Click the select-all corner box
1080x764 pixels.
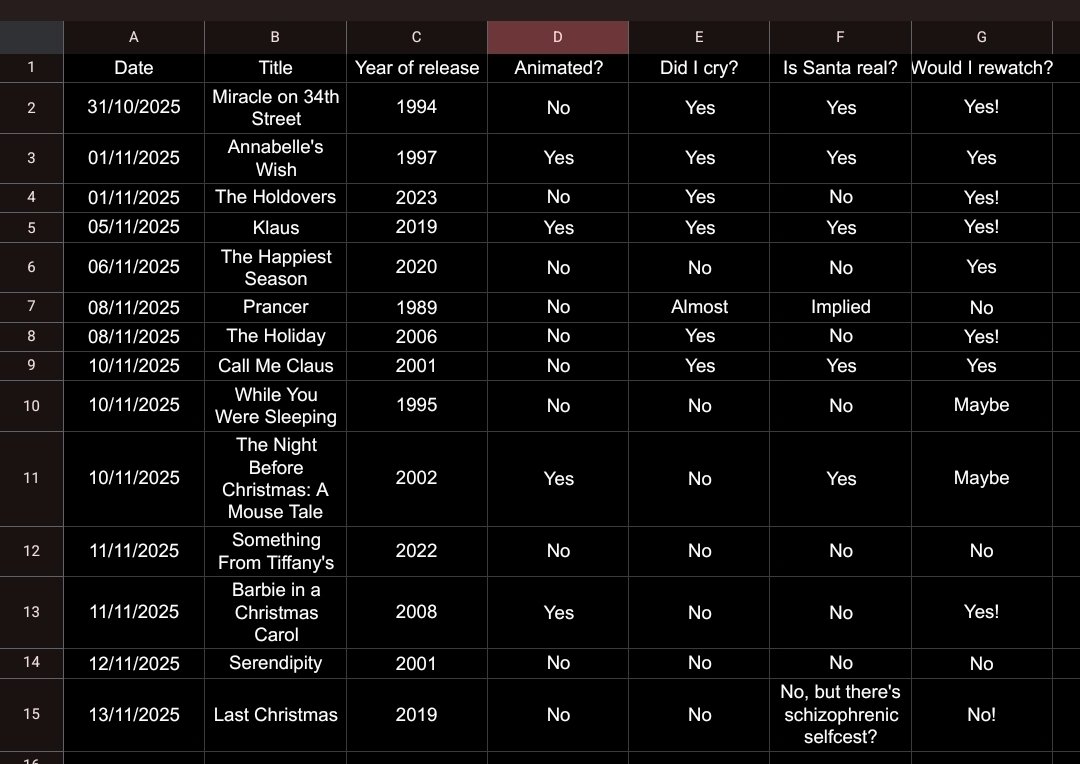[32, 37]
